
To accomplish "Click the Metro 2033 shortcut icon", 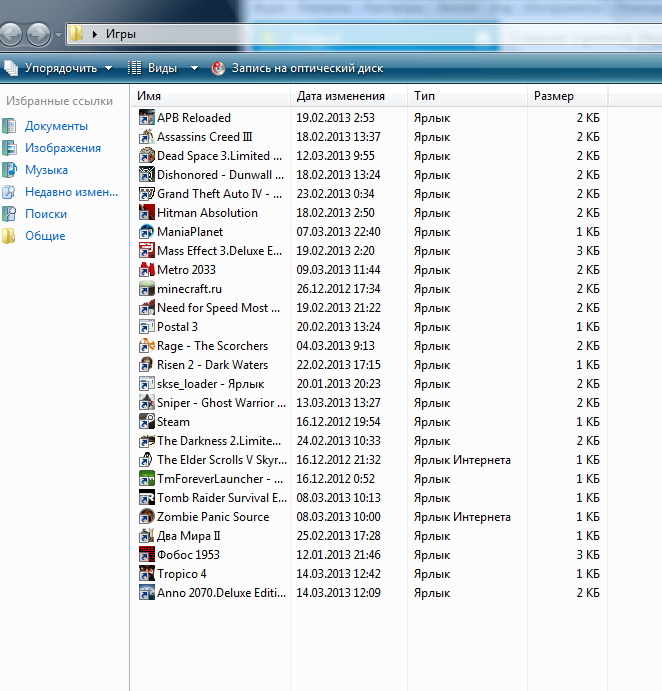I will click(x=146, y=269).
